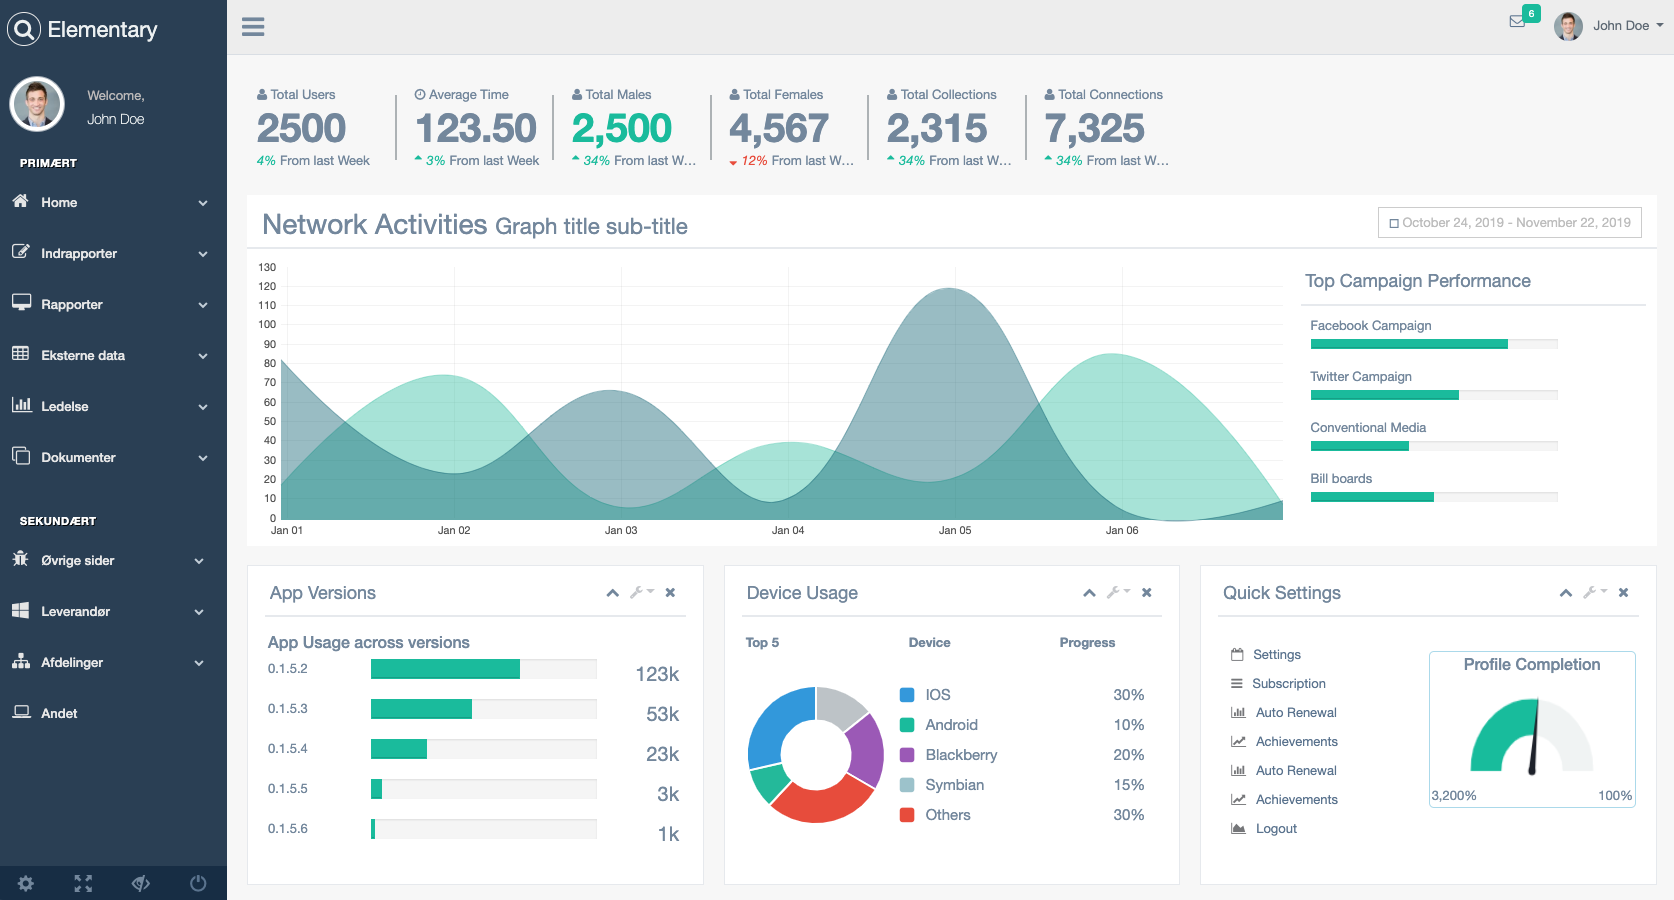1674x900 pixels.
Task: Click the sidebar John Doe profile picture
Action: coord(37,104)
